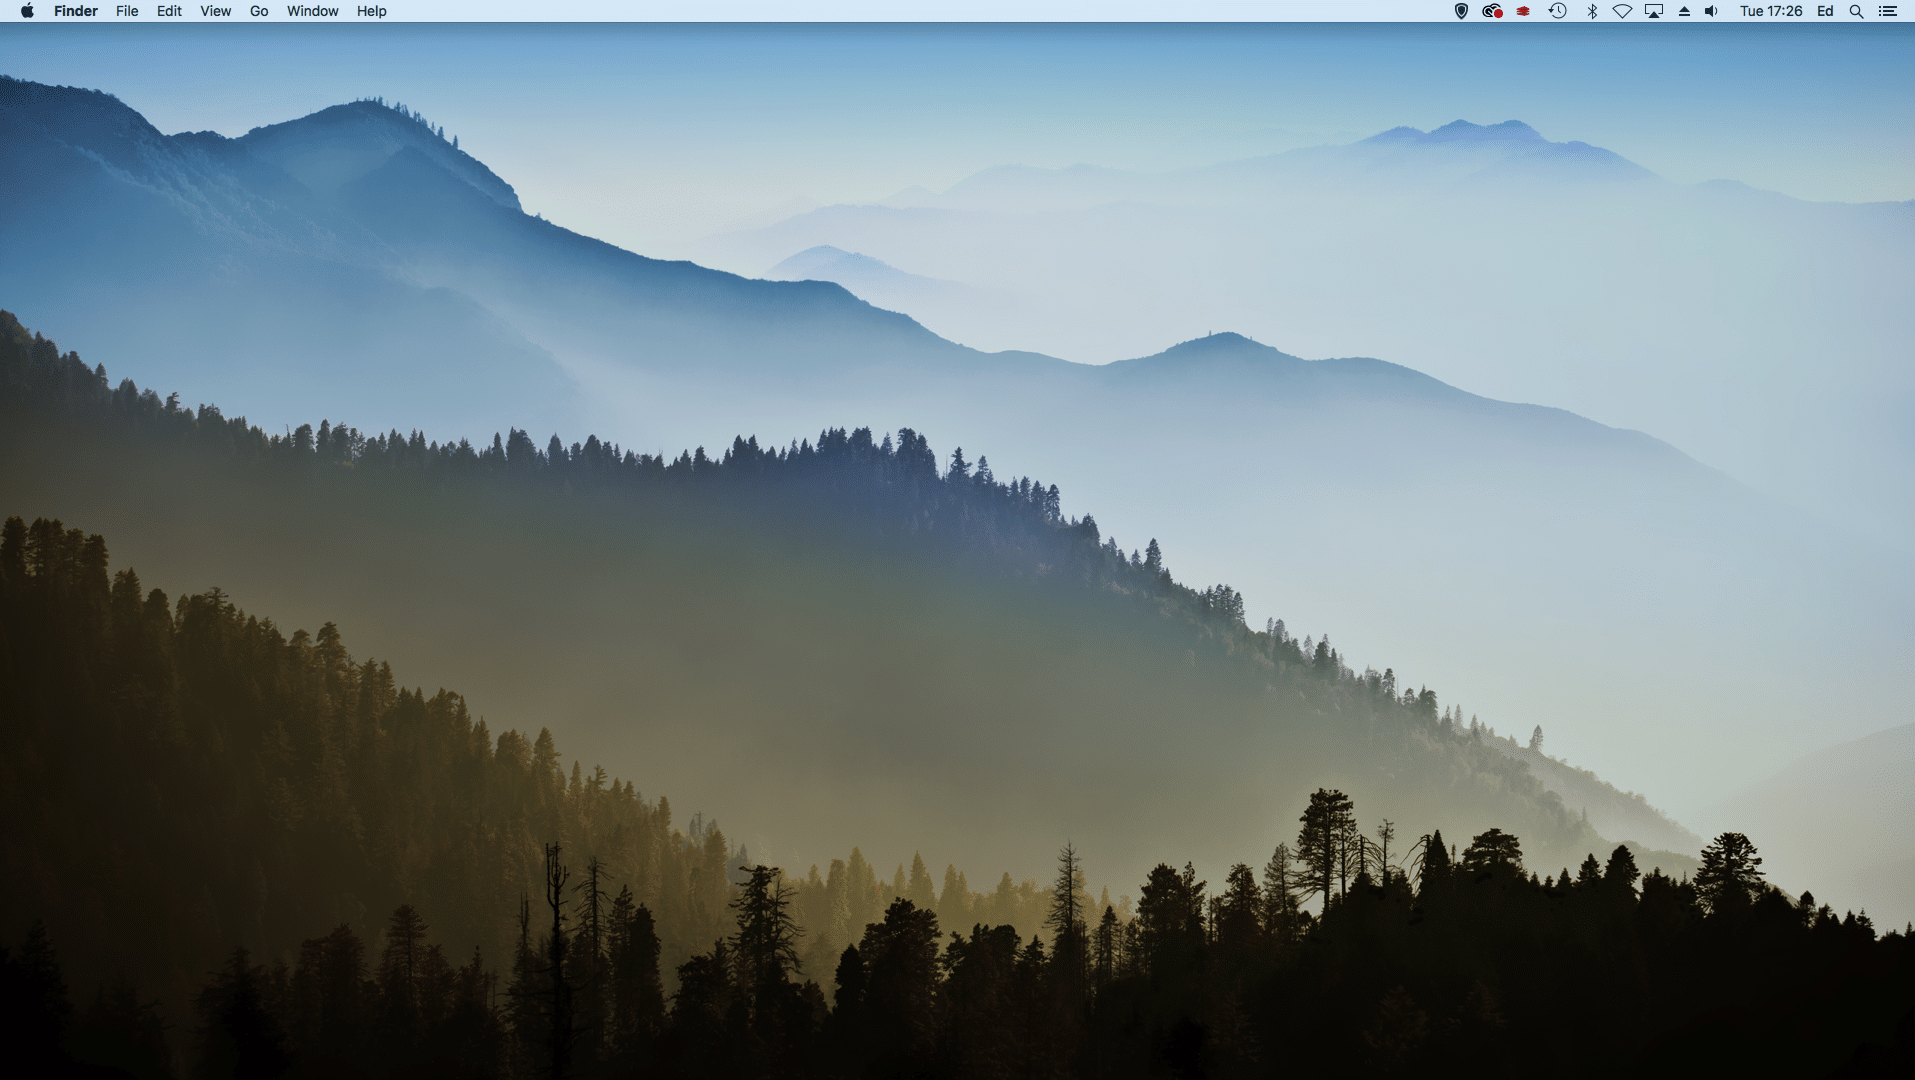Open the Go menu

click(259, 11)
